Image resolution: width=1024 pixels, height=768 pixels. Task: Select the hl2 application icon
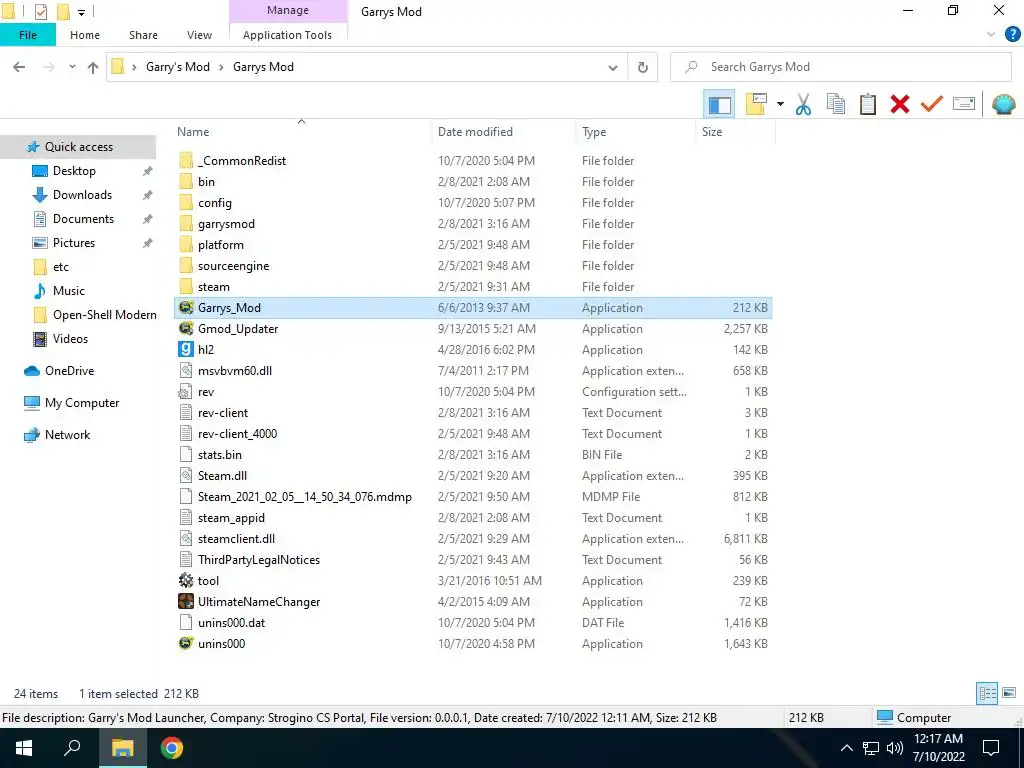pos(186,349)
